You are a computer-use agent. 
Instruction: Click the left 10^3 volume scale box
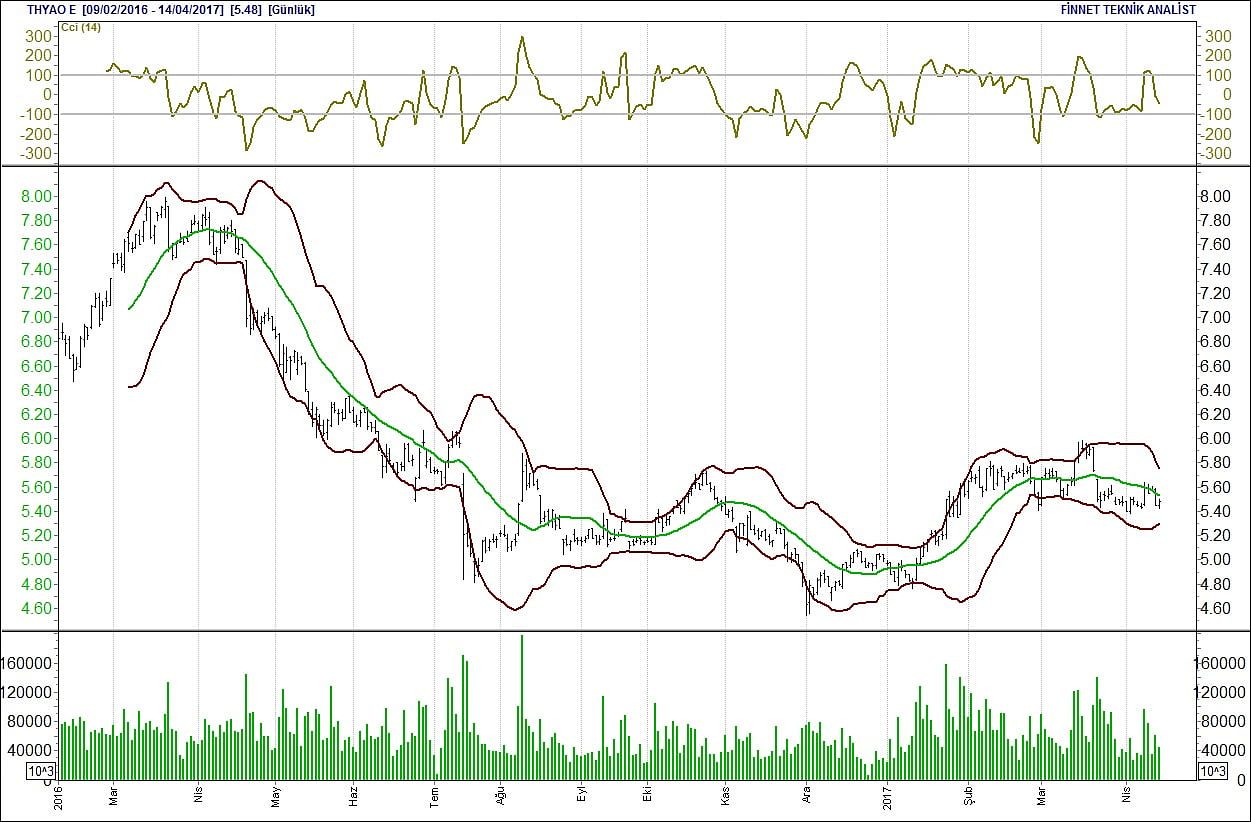click(x=40, y=771)
